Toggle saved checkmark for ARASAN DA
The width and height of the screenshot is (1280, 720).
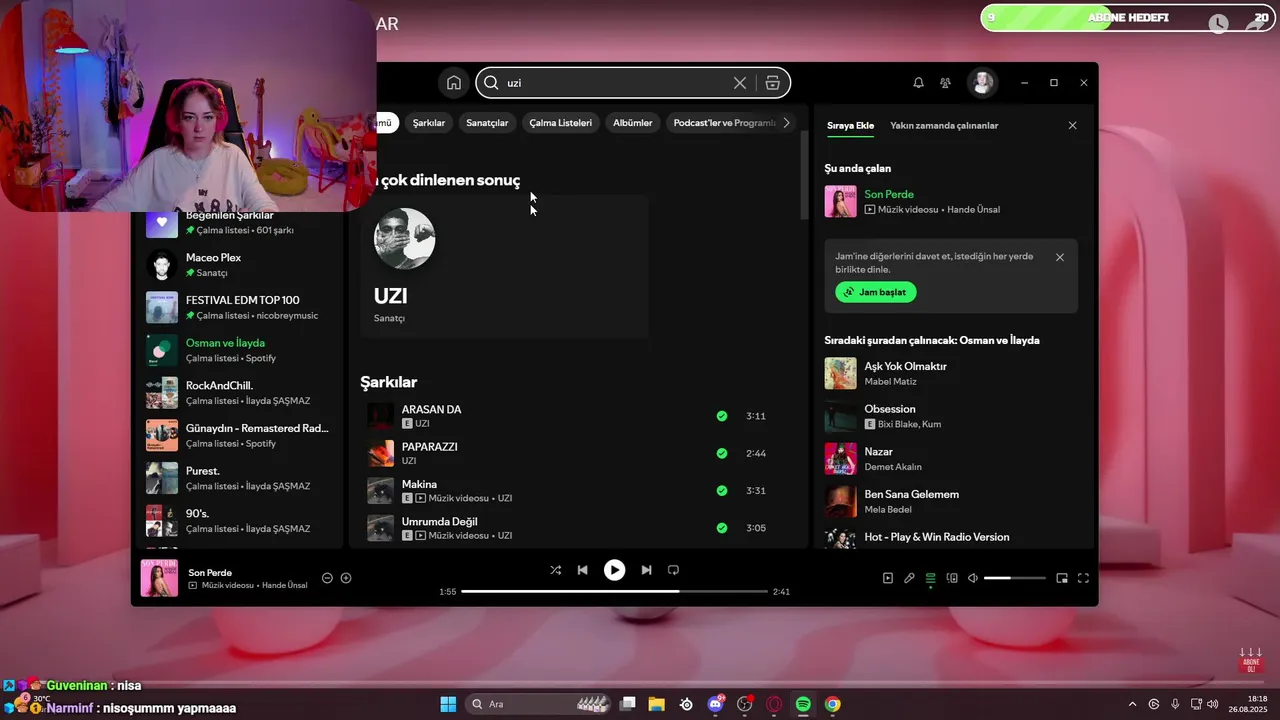tap(722, 416)
